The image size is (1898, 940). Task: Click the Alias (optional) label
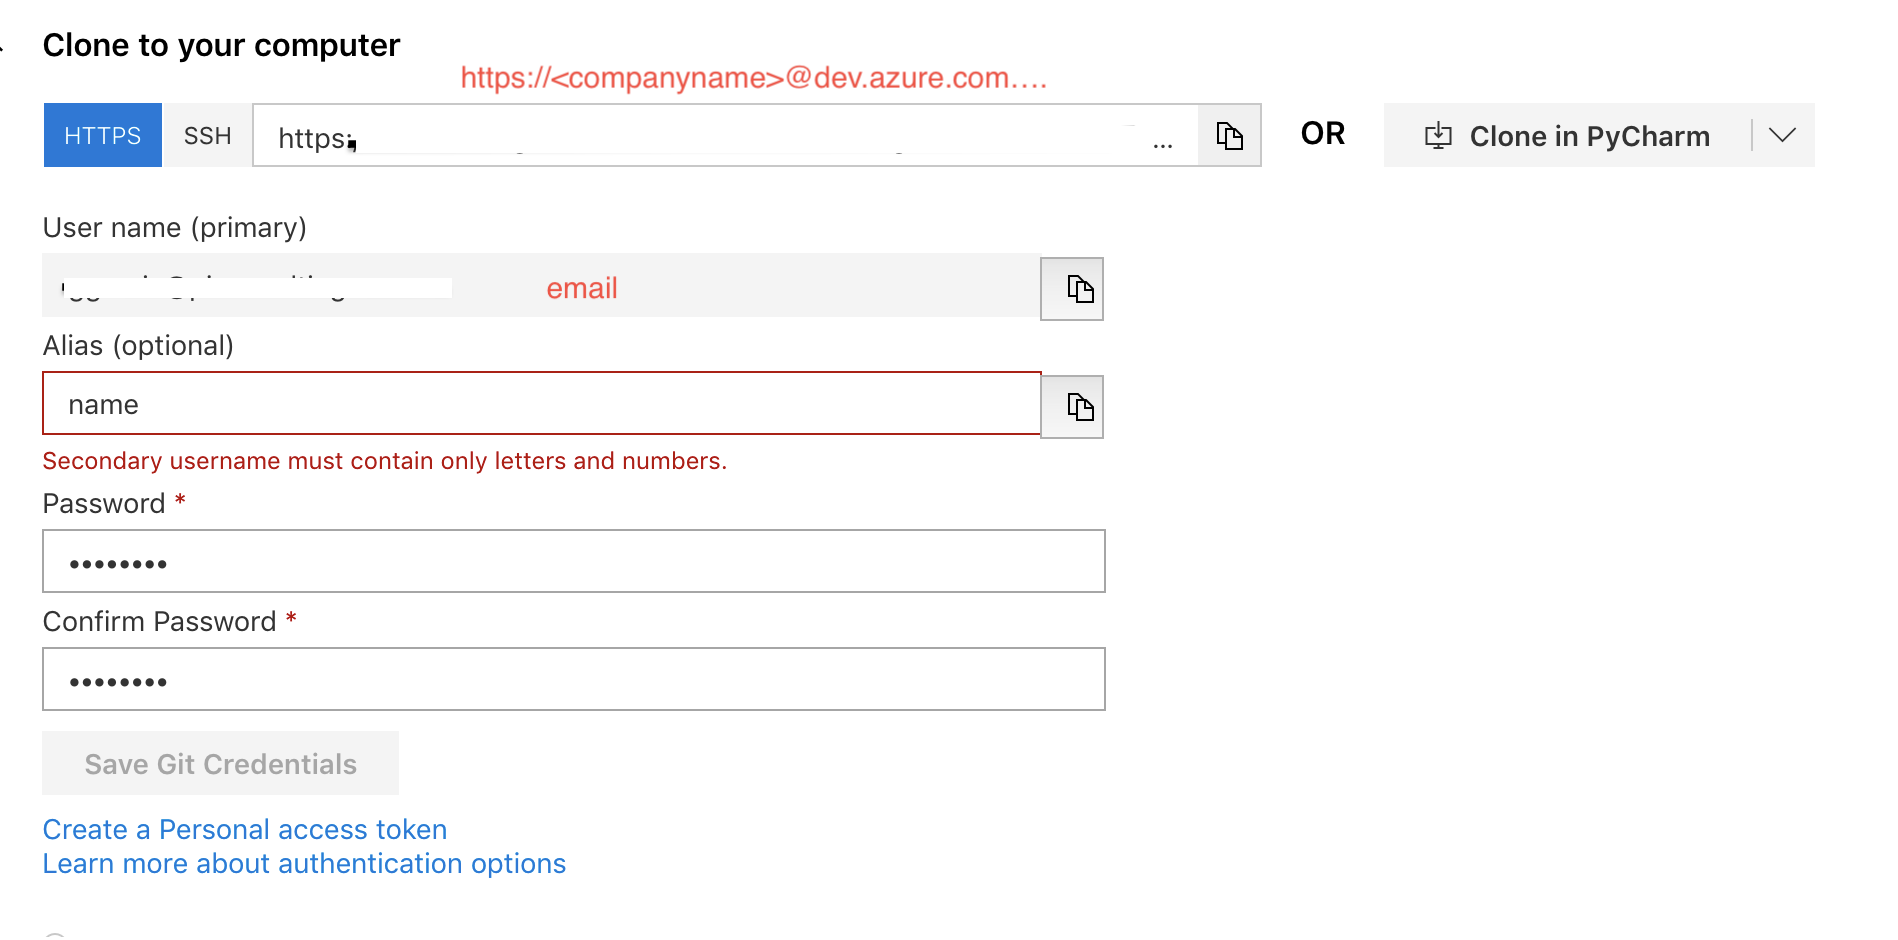click(138, 346)
